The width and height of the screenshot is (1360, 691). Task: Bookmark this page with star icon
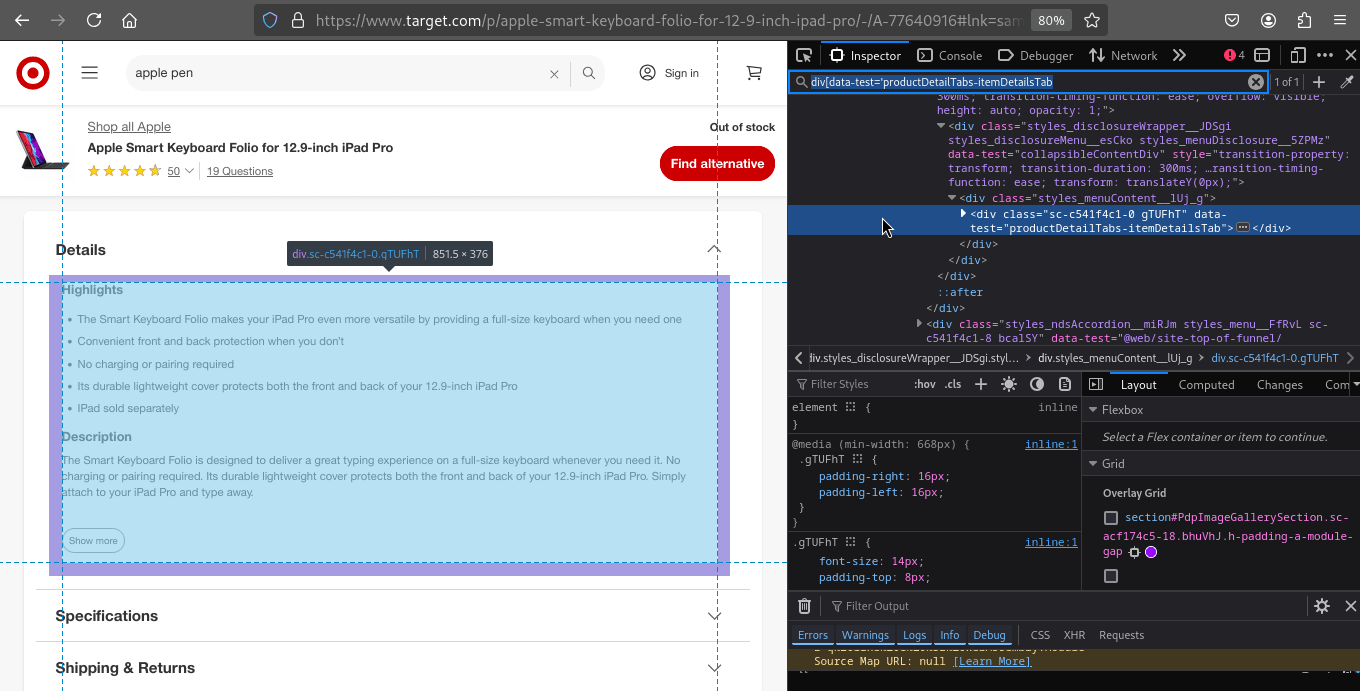[x=1092, y=20]
